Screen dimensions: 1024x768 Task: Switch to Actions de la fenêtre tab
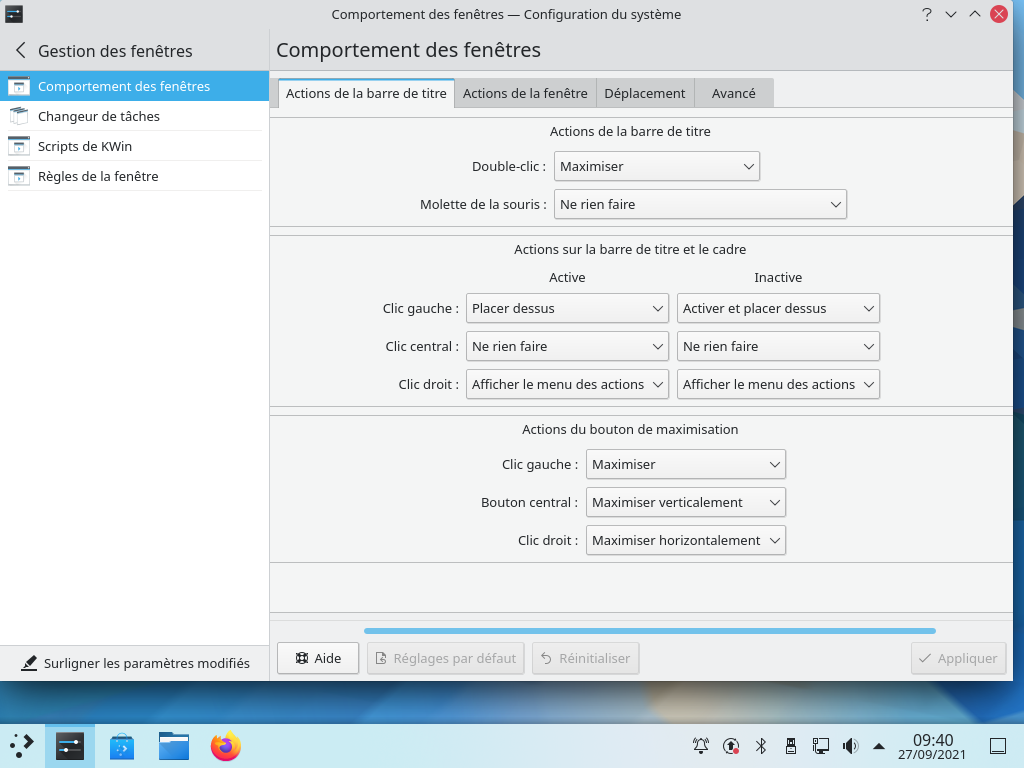[525, 93]
